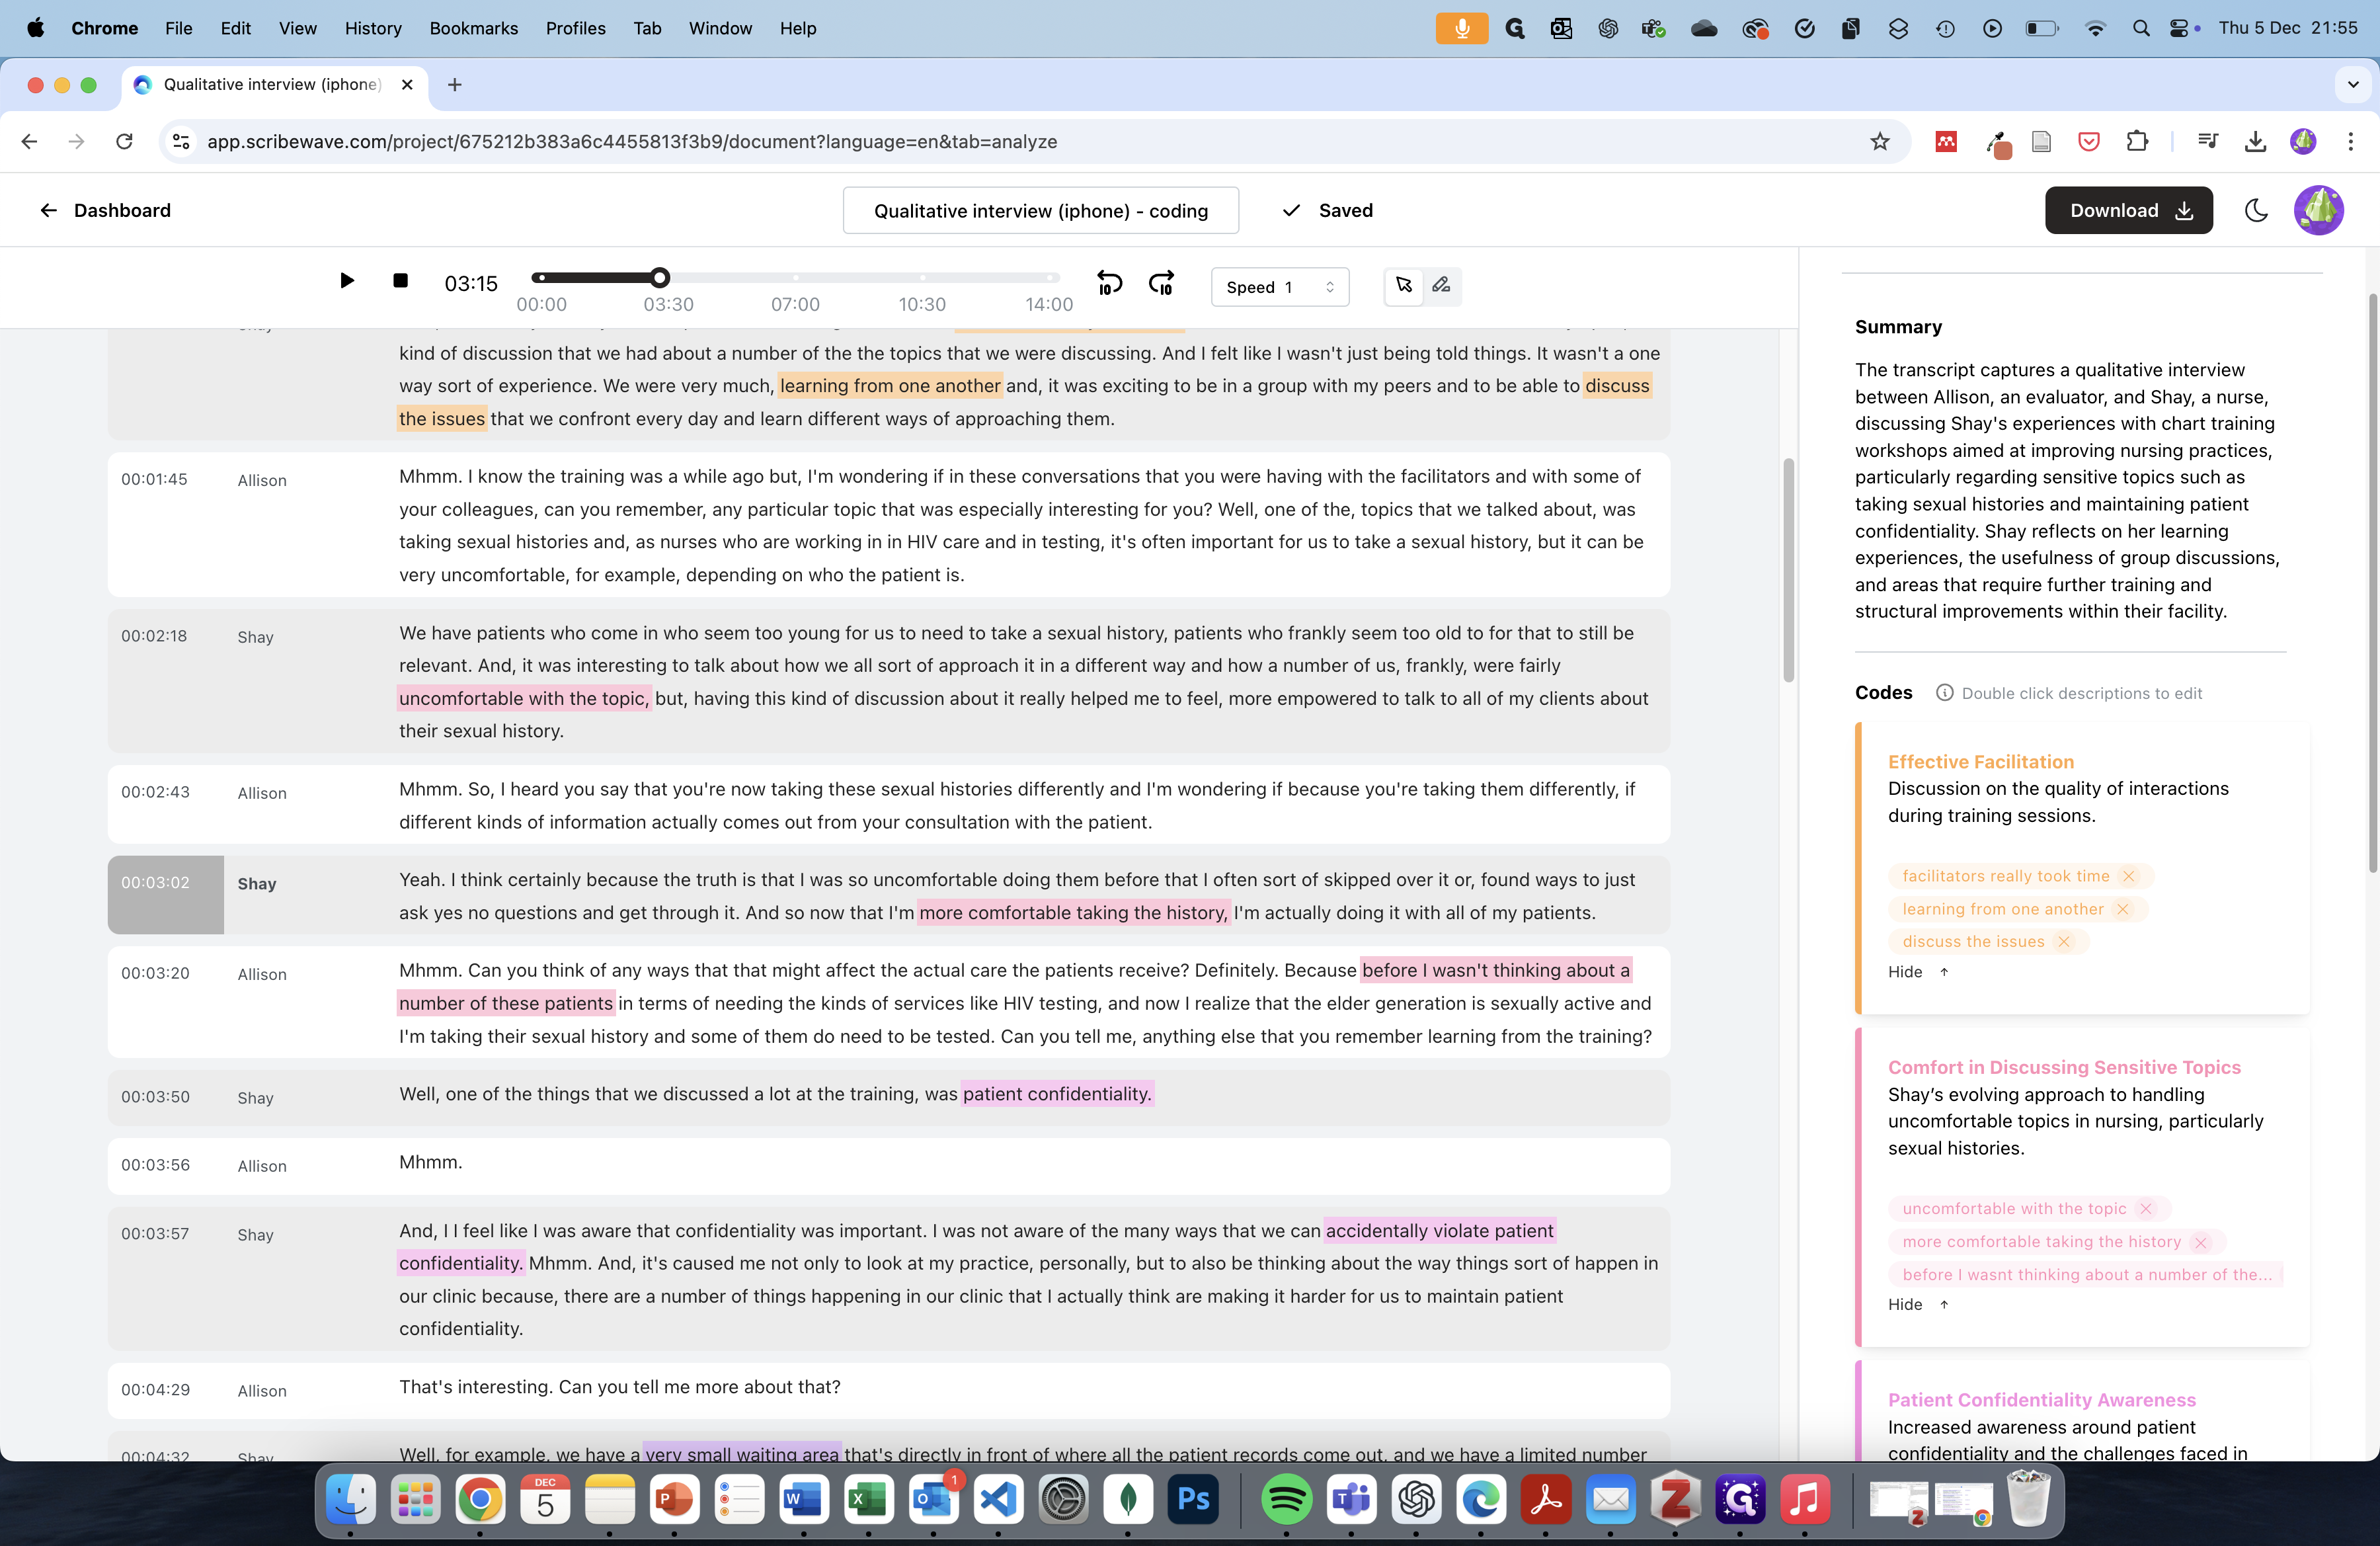2380x1546 pixels.
Task: Open the Bookmarks menu
Action: (473, 28)
